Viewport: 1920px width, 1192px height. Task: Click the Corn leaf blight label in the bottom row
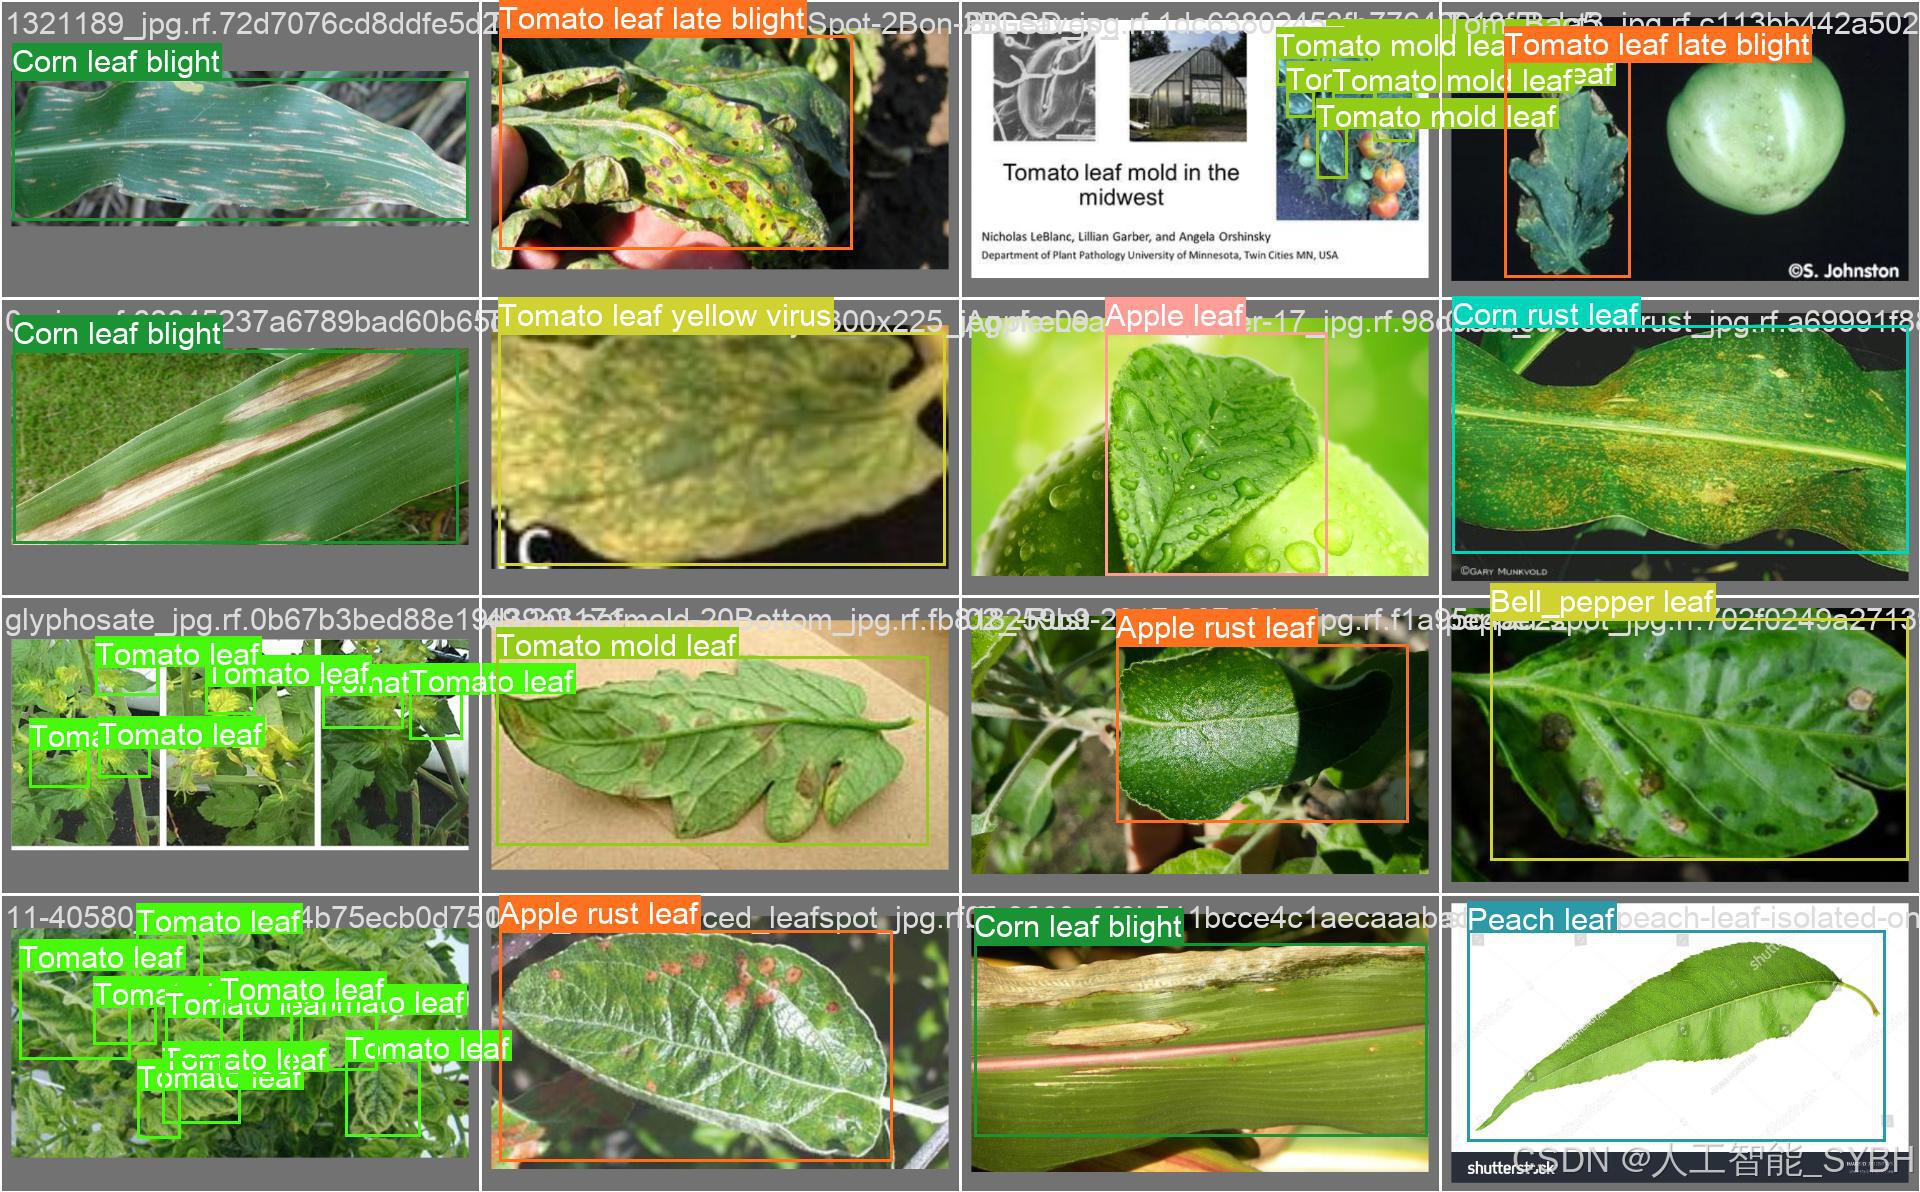pyautogui.click(x=1078, y=927)
